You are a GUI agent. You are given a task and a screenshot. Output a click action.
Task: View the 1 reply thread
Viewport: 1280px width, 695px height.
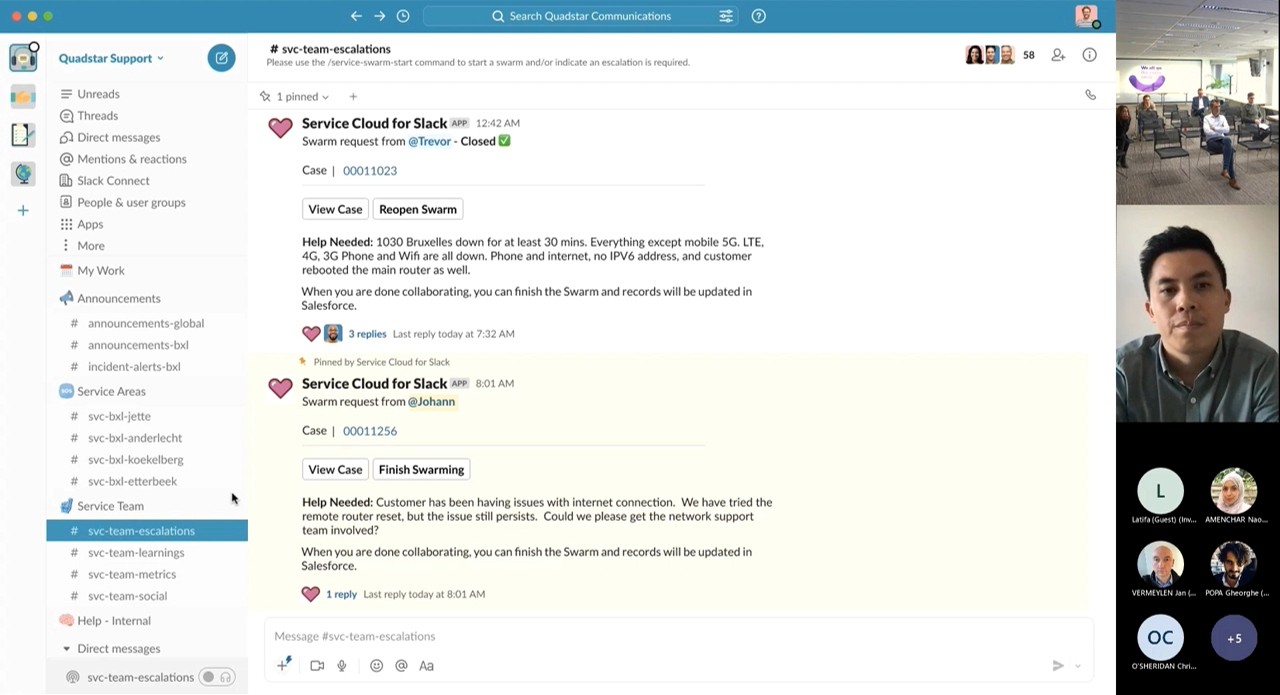(341, 594)
